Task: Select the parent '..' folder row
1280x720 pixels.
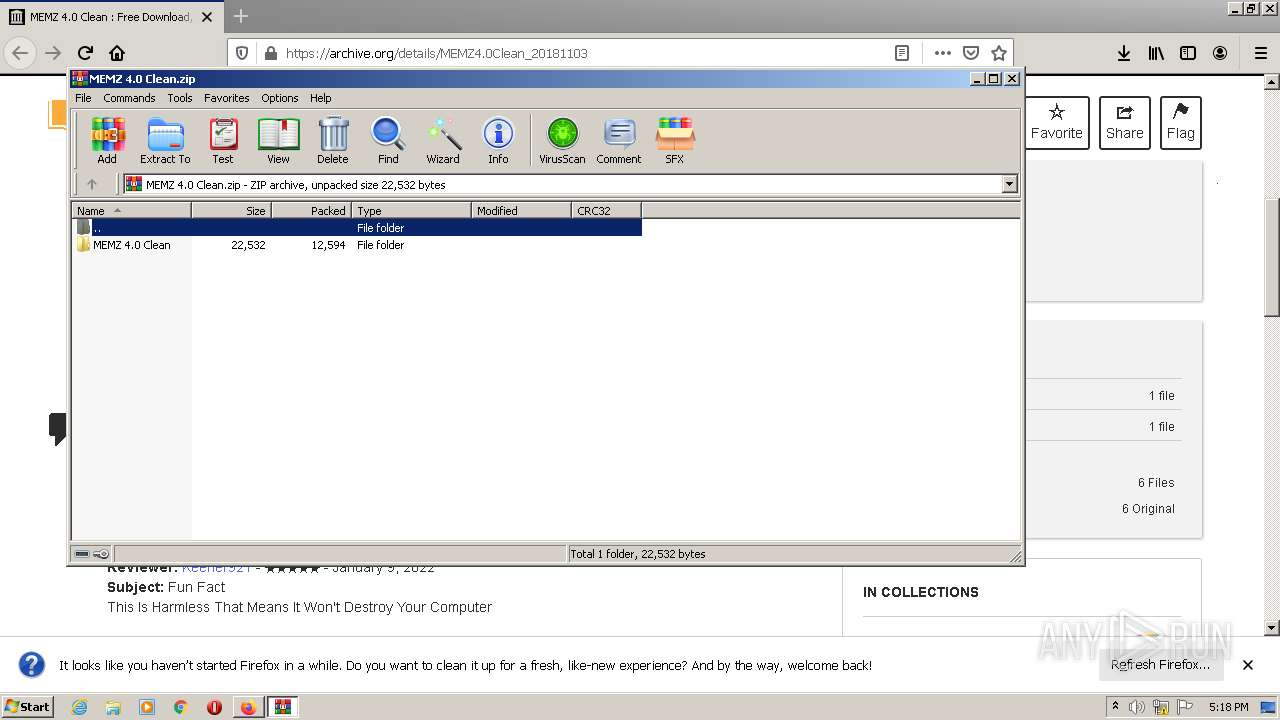Action: [357, 228]
